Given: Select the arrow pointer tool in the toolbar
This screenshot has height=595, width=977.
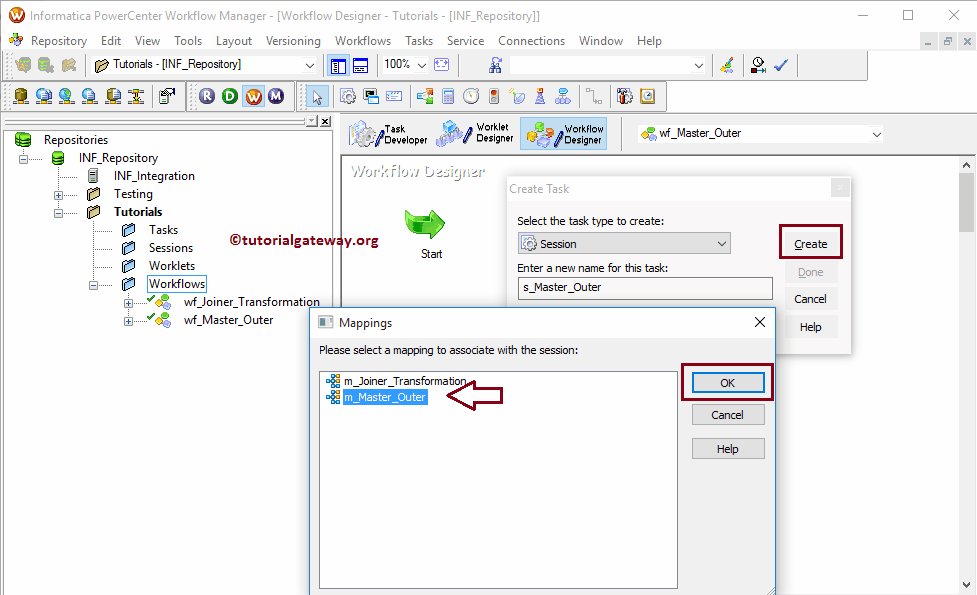Looking at the screenshot, I should [x=317, y=97].
